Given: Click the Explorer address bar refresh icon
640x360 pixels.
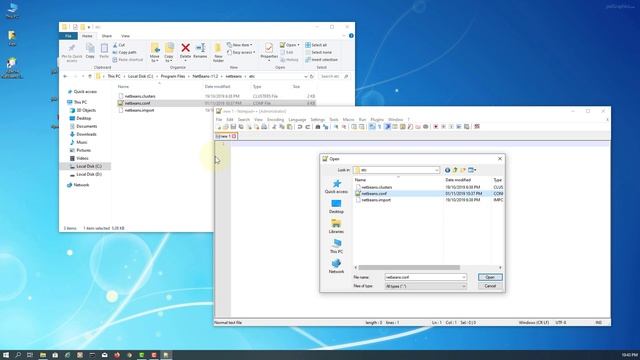Looking at the screenshot, I should click(312, 76).
